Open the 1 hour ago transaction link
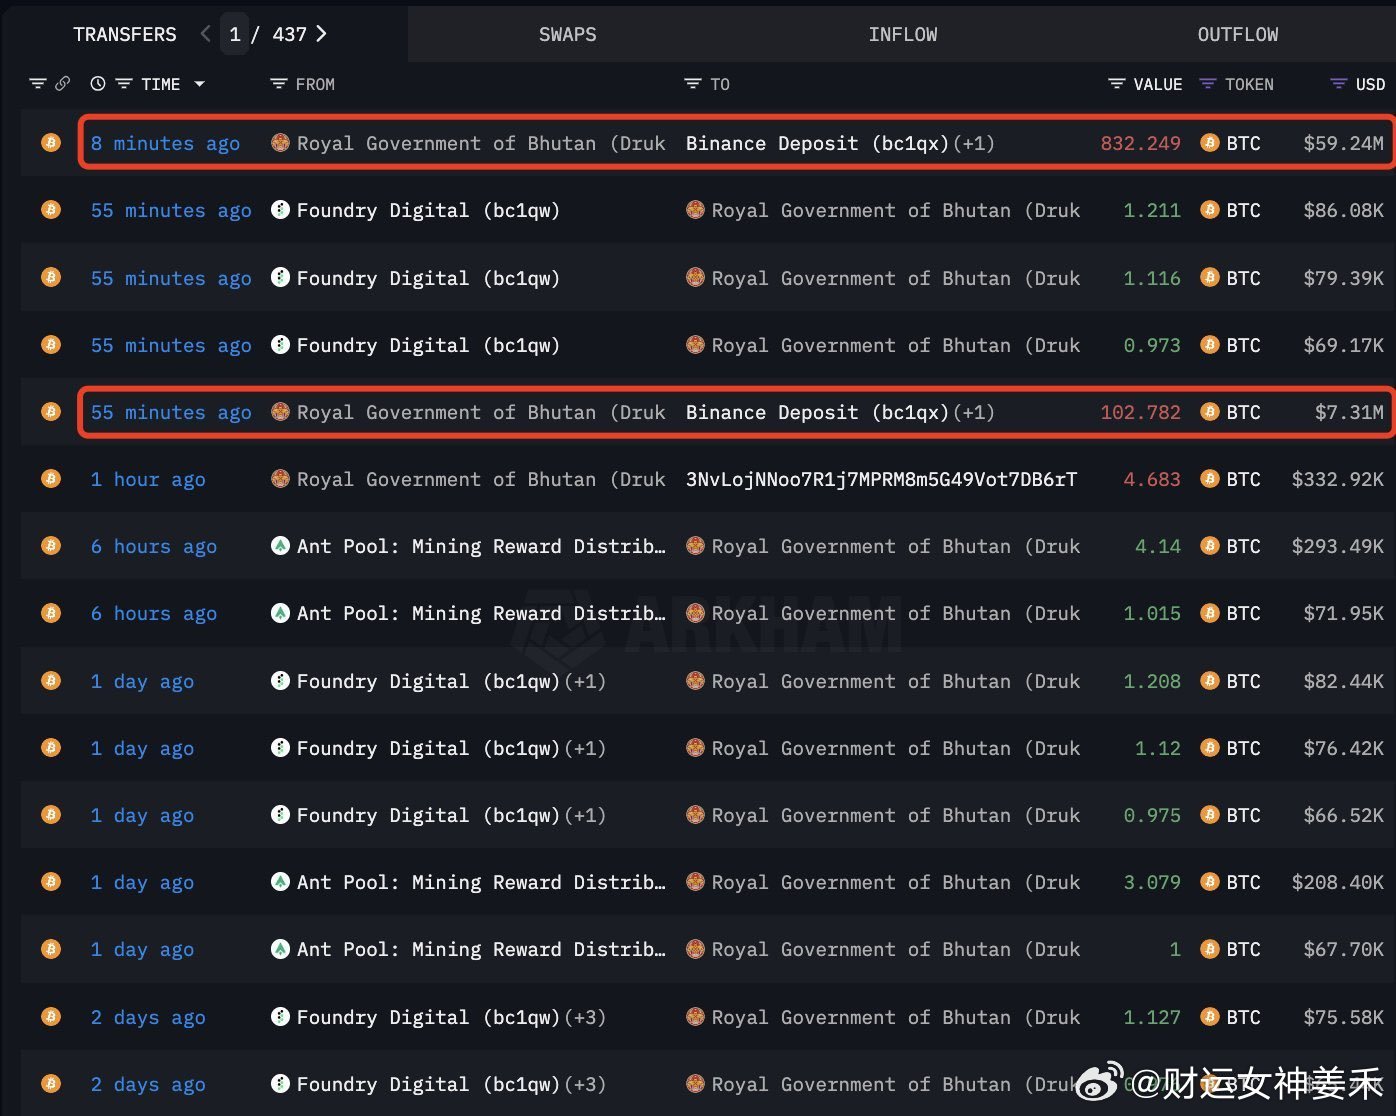This screenshot has width=1396, height=1116. click(148, 479)
